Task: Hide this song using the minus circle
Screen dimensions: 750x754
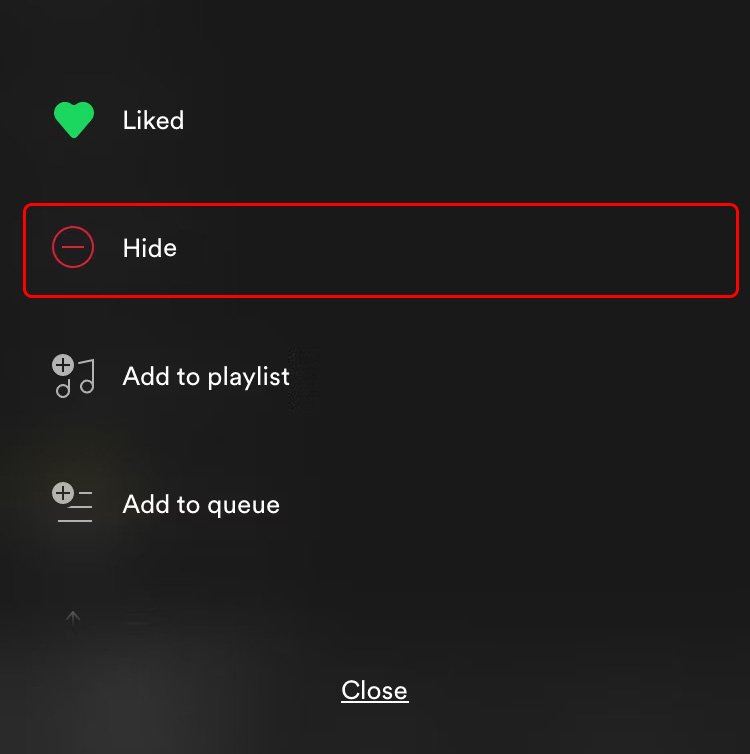Action: pyautogui.click(x=73, y=248)
